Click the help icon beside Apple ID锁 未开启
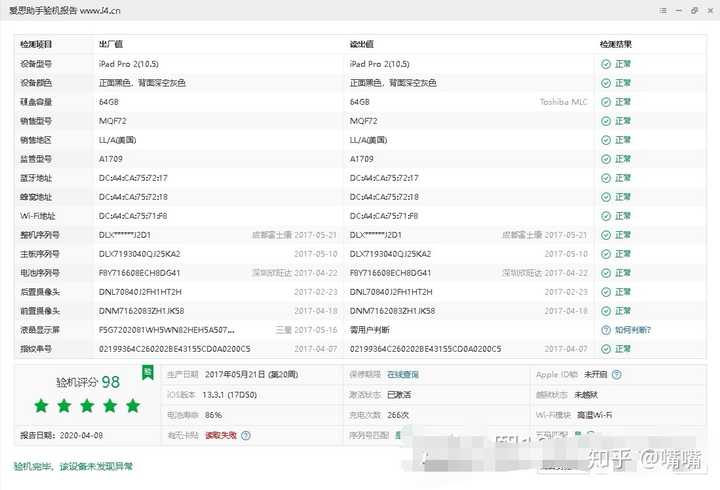Viewport: 720px width, 490px height. point(616,374)
